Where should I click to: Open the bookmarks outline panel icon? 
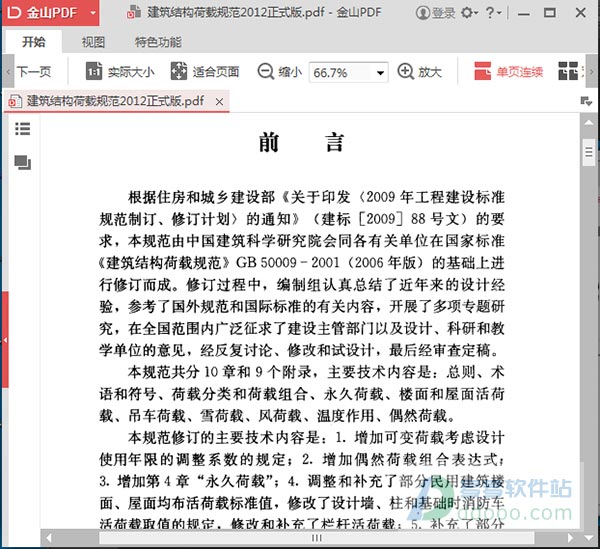click(x=23, y=129)
